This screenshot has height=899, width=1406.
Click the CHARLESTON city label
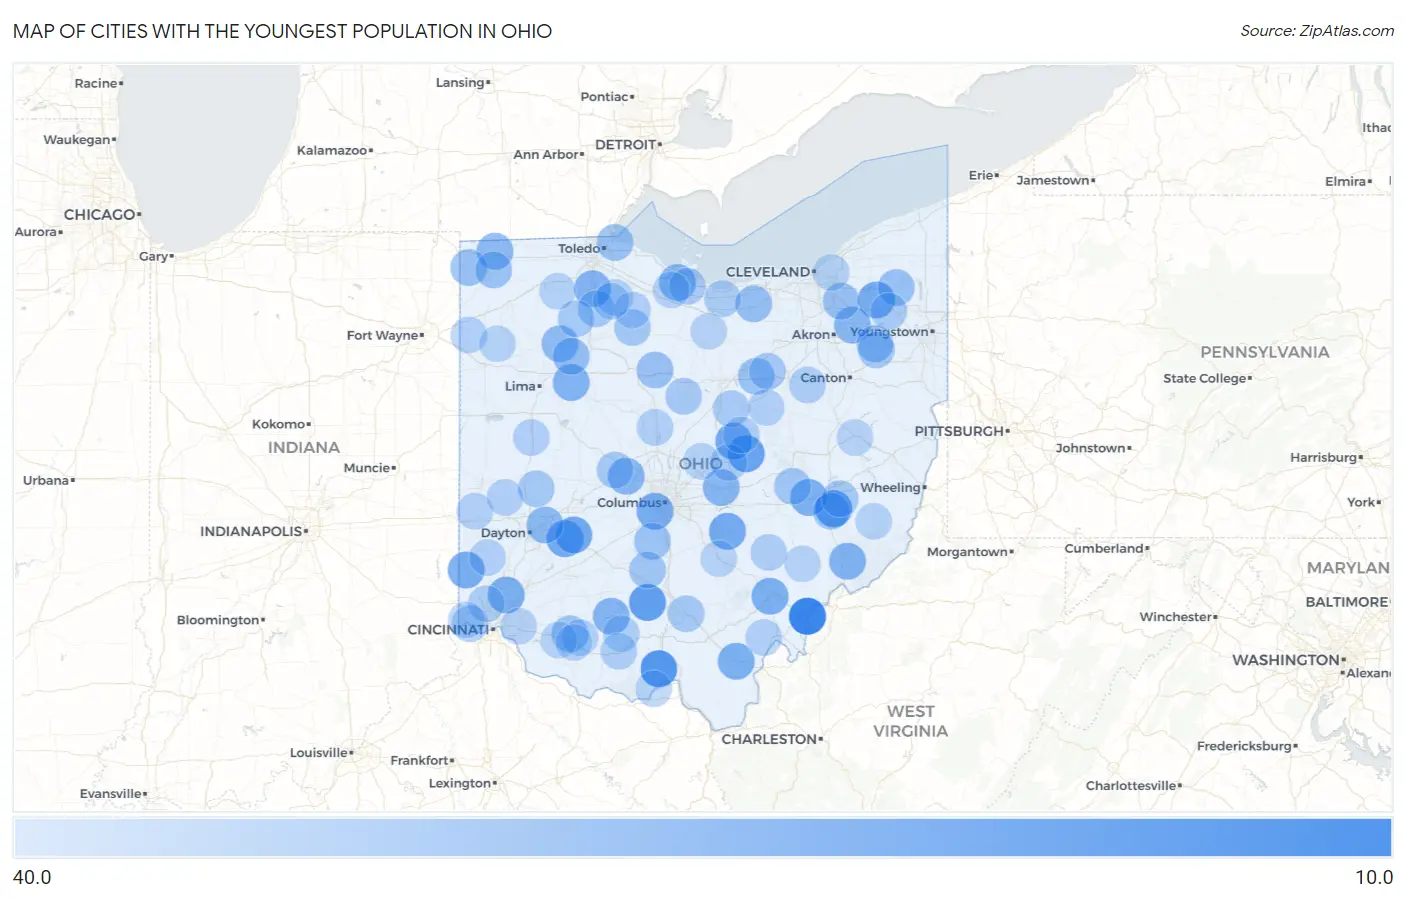769,739
